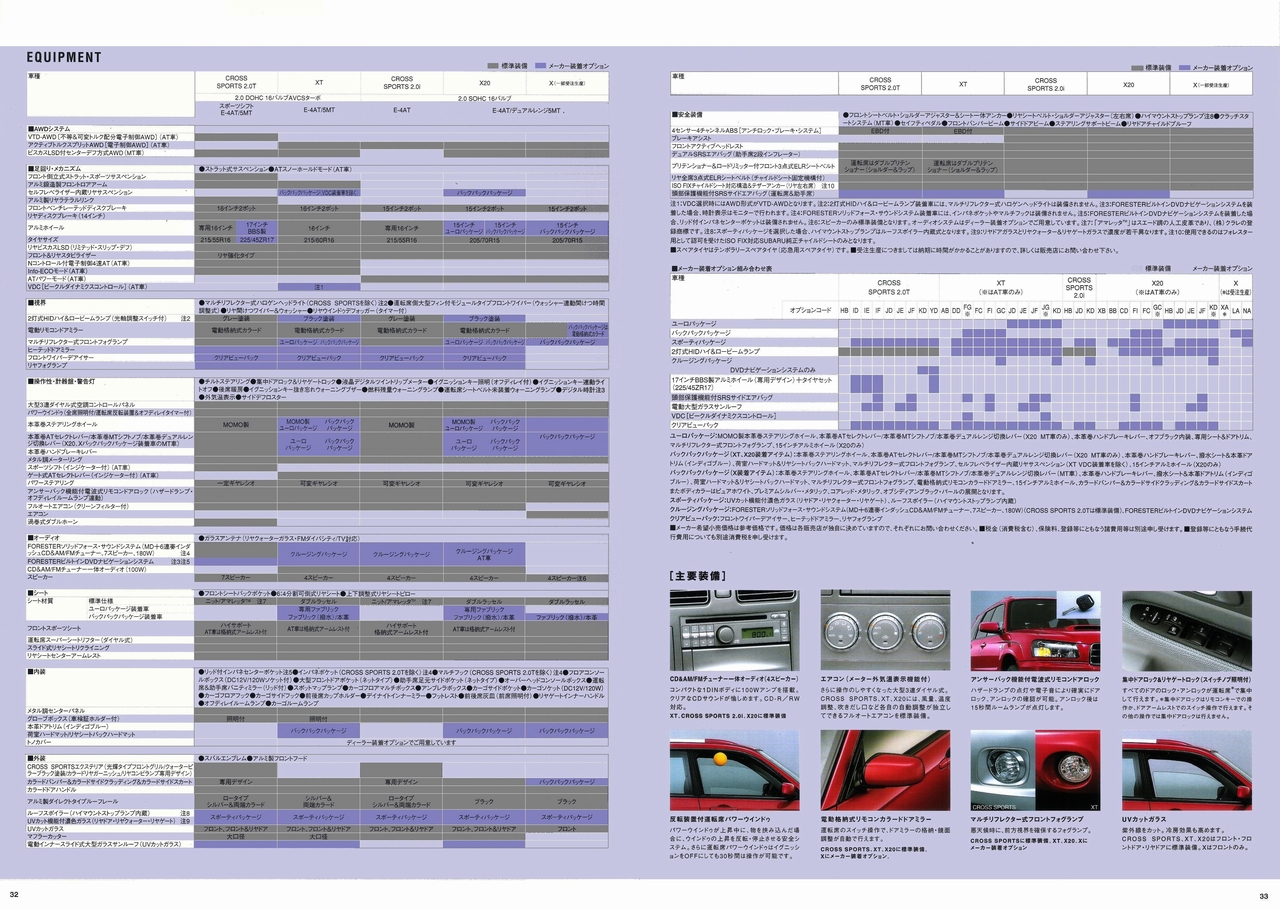Open the power window with orange ball photo
The width and height of the screenshot is (1280, 909).
pos(734,770)
